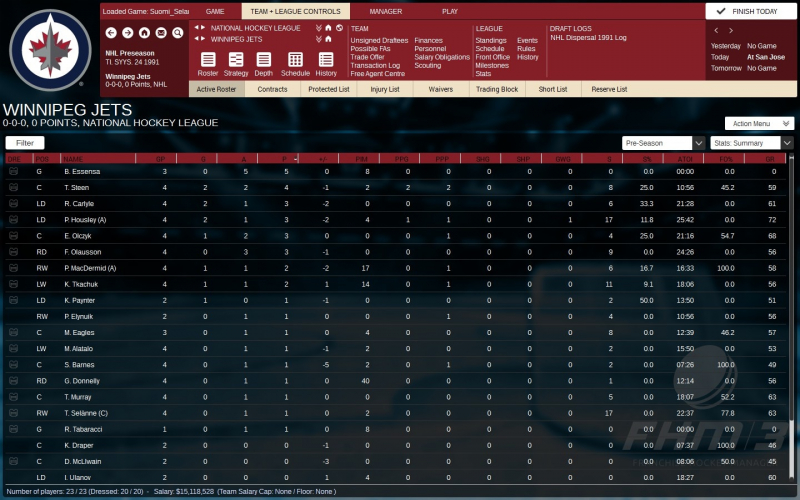The image size is (800, 500).
Task: Open the PLAY menu
Action: [449, 11]
